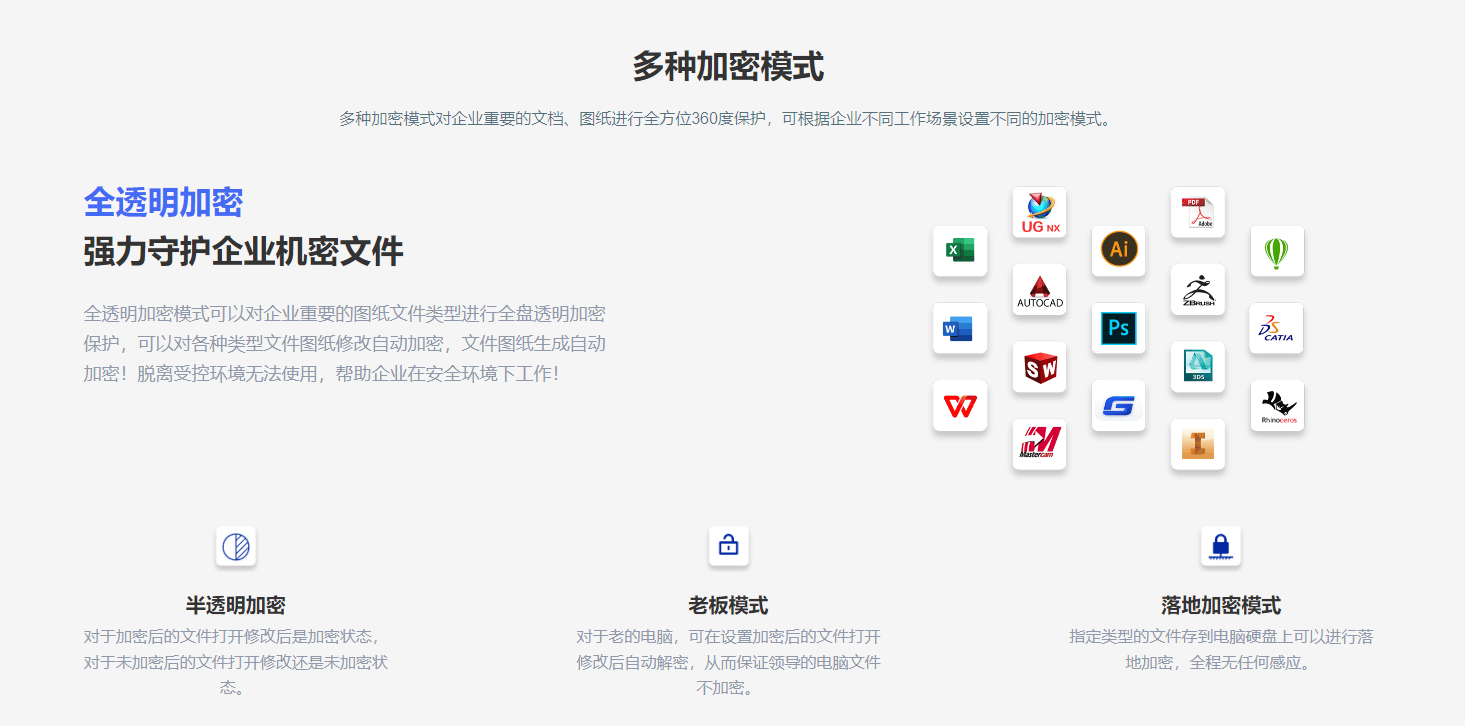Click the UG NX software icon

click(1039, 213)
